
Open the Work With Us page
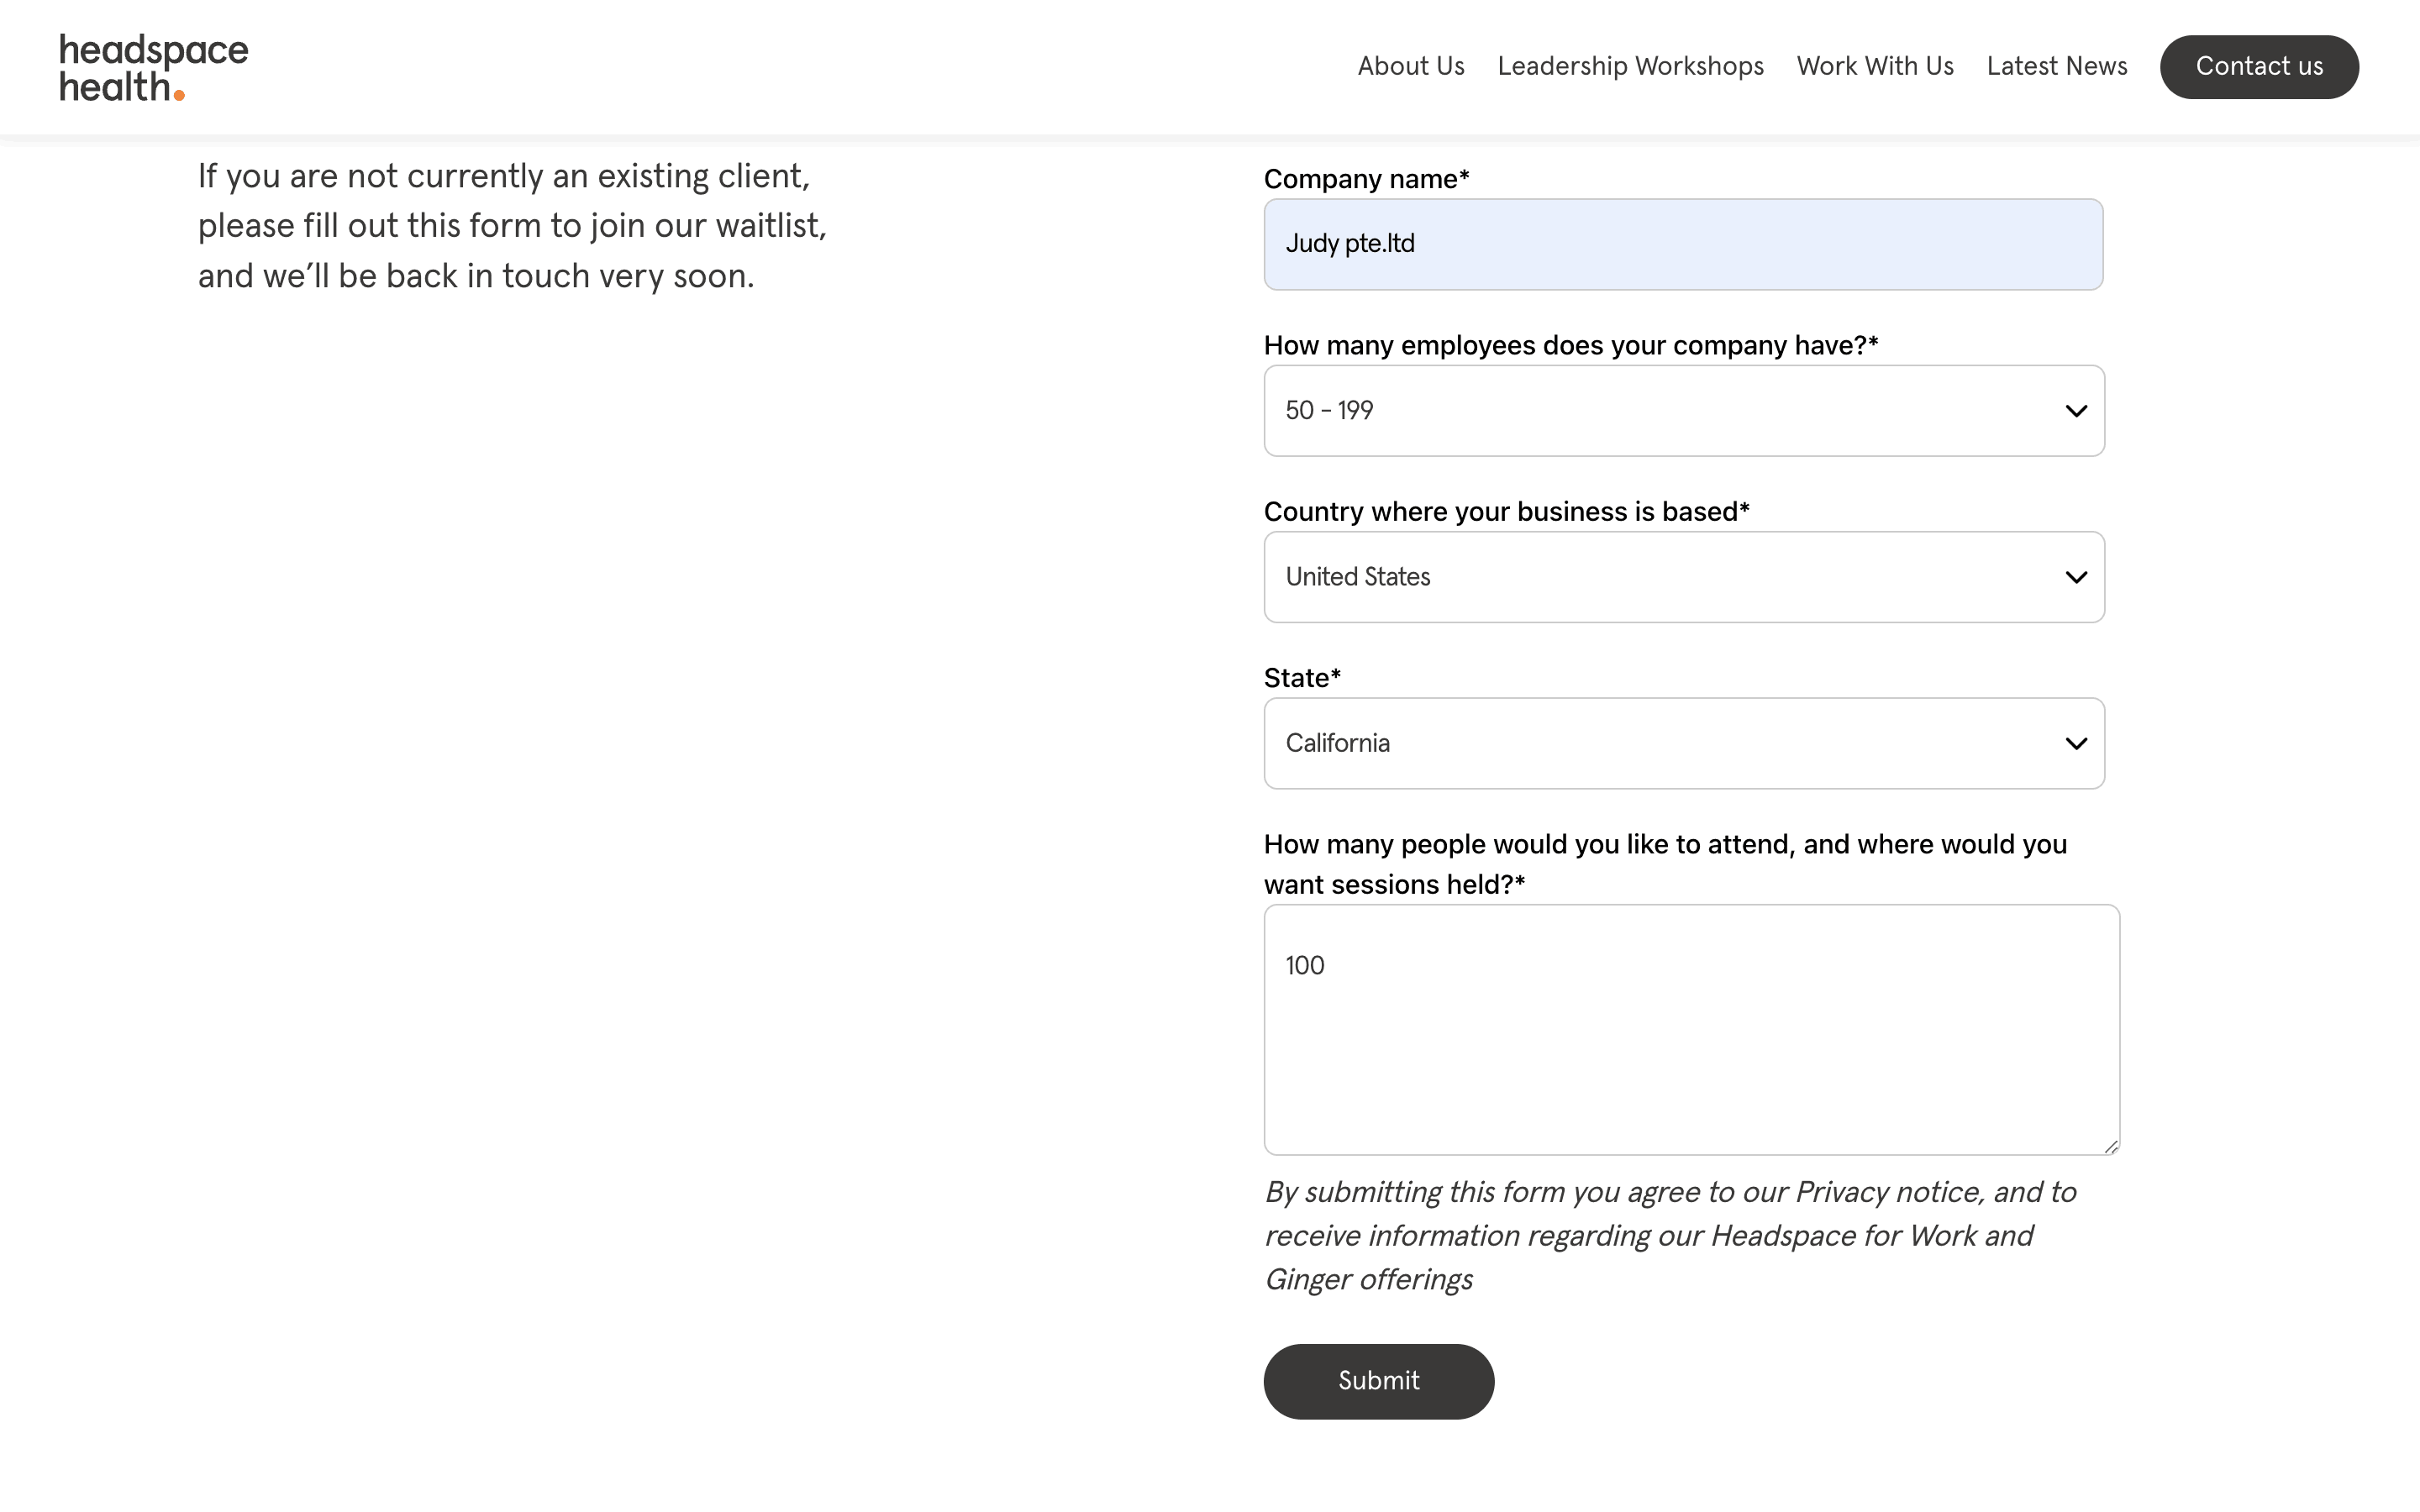pyautogui.click(x=1874, y=66)
